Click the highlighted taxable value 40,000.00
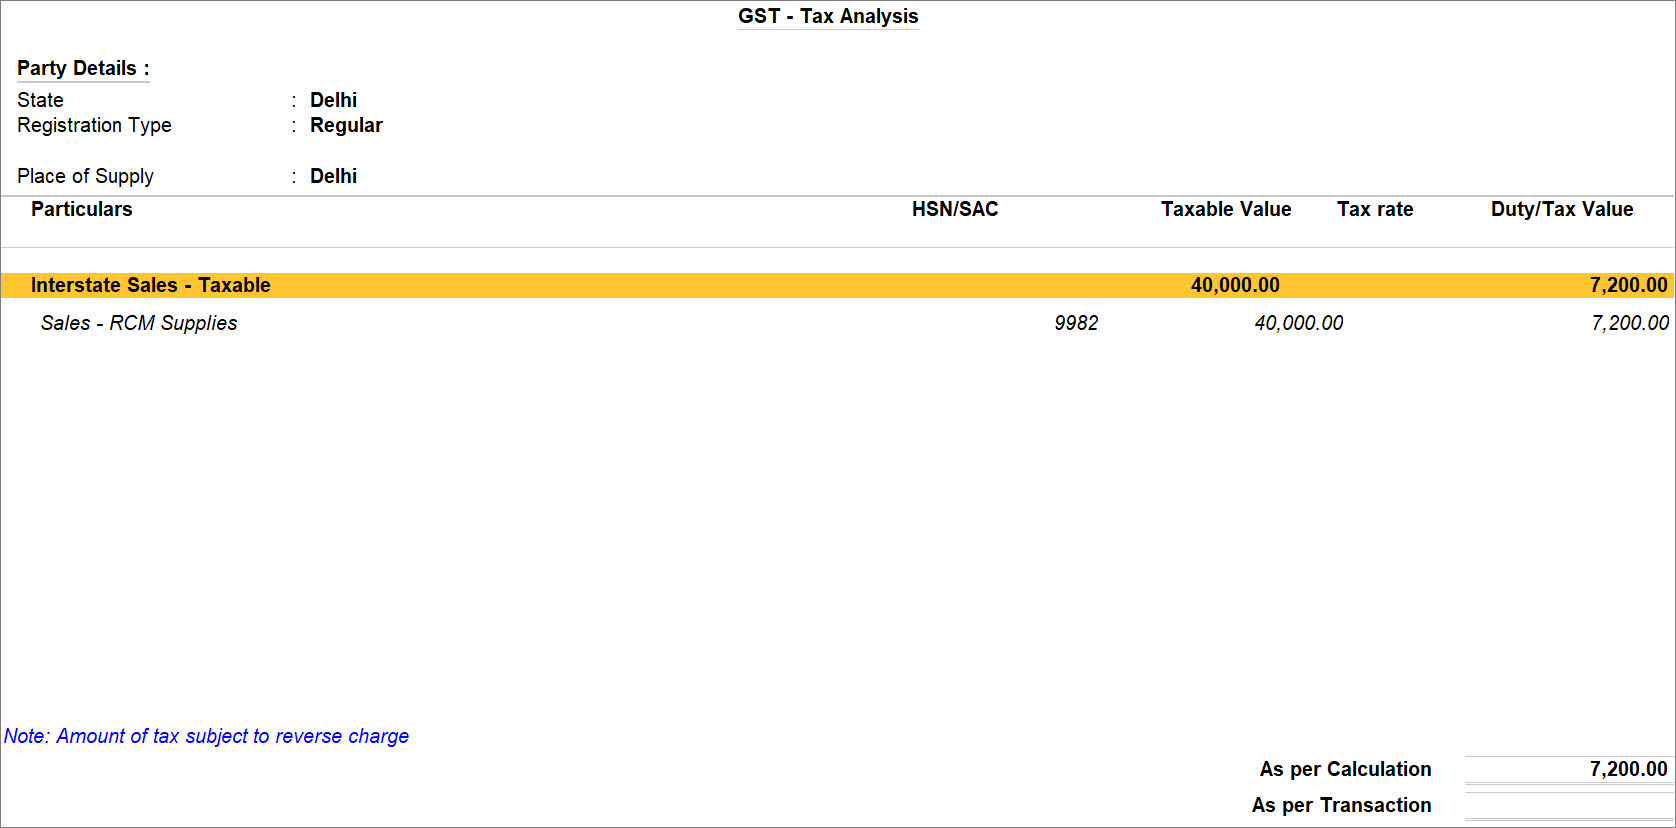This screenshot has height=828, width=1676. click(x=1235, y=285)
